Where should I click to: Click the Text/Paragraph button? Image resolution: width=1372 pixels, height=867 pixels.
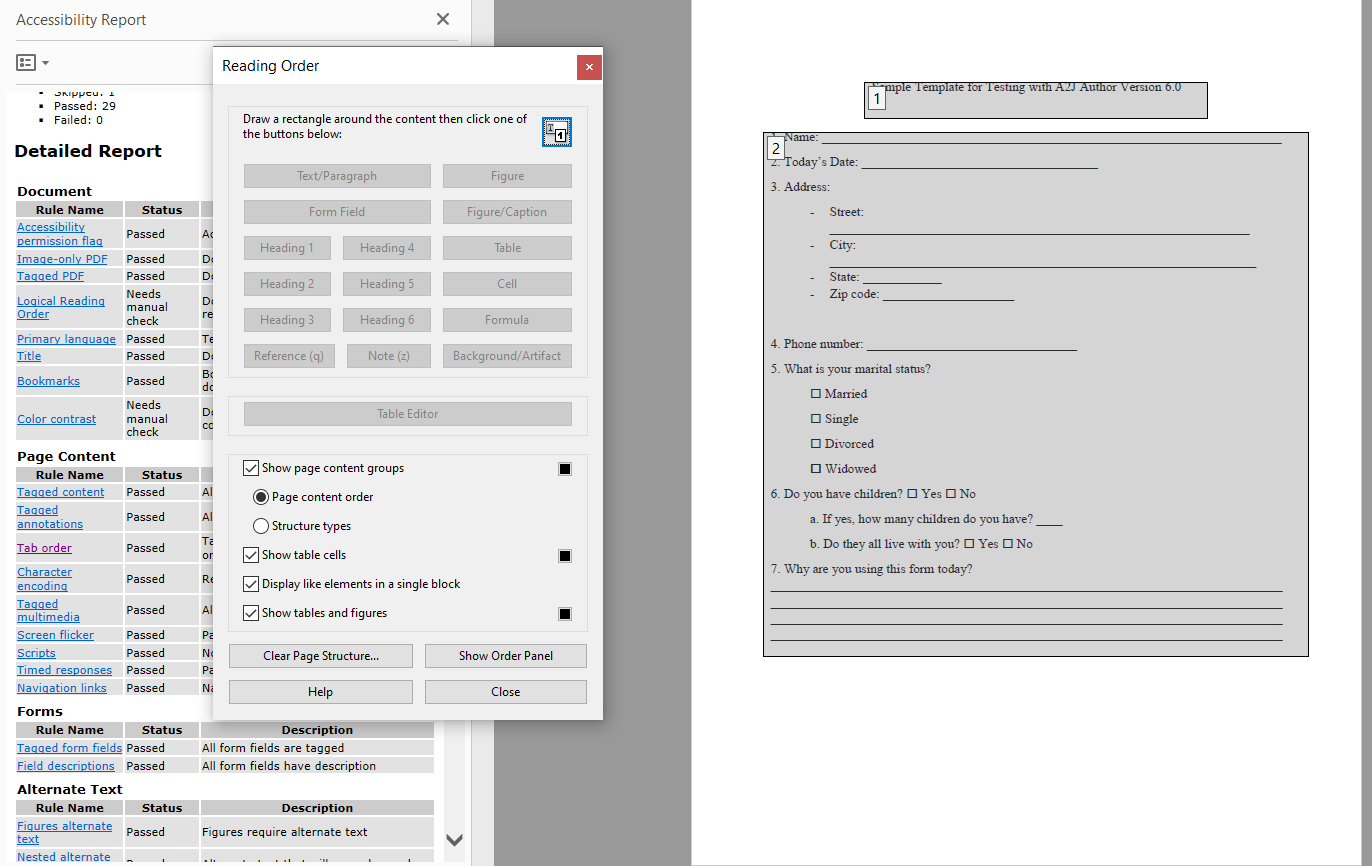coord(337,176)
